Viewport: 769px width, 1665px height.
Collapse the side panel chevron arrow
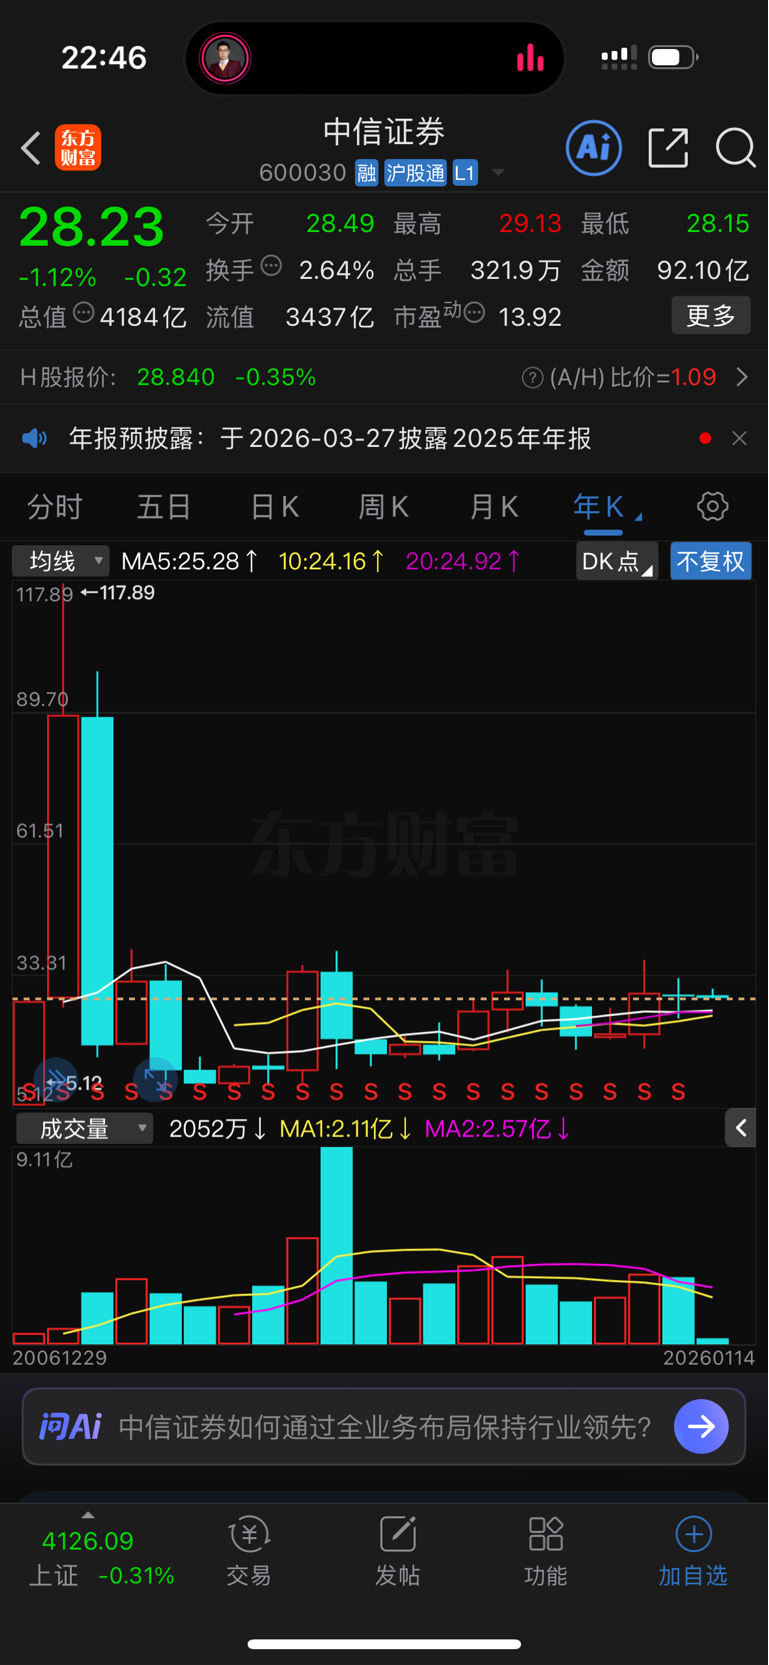coord(741,1128)
